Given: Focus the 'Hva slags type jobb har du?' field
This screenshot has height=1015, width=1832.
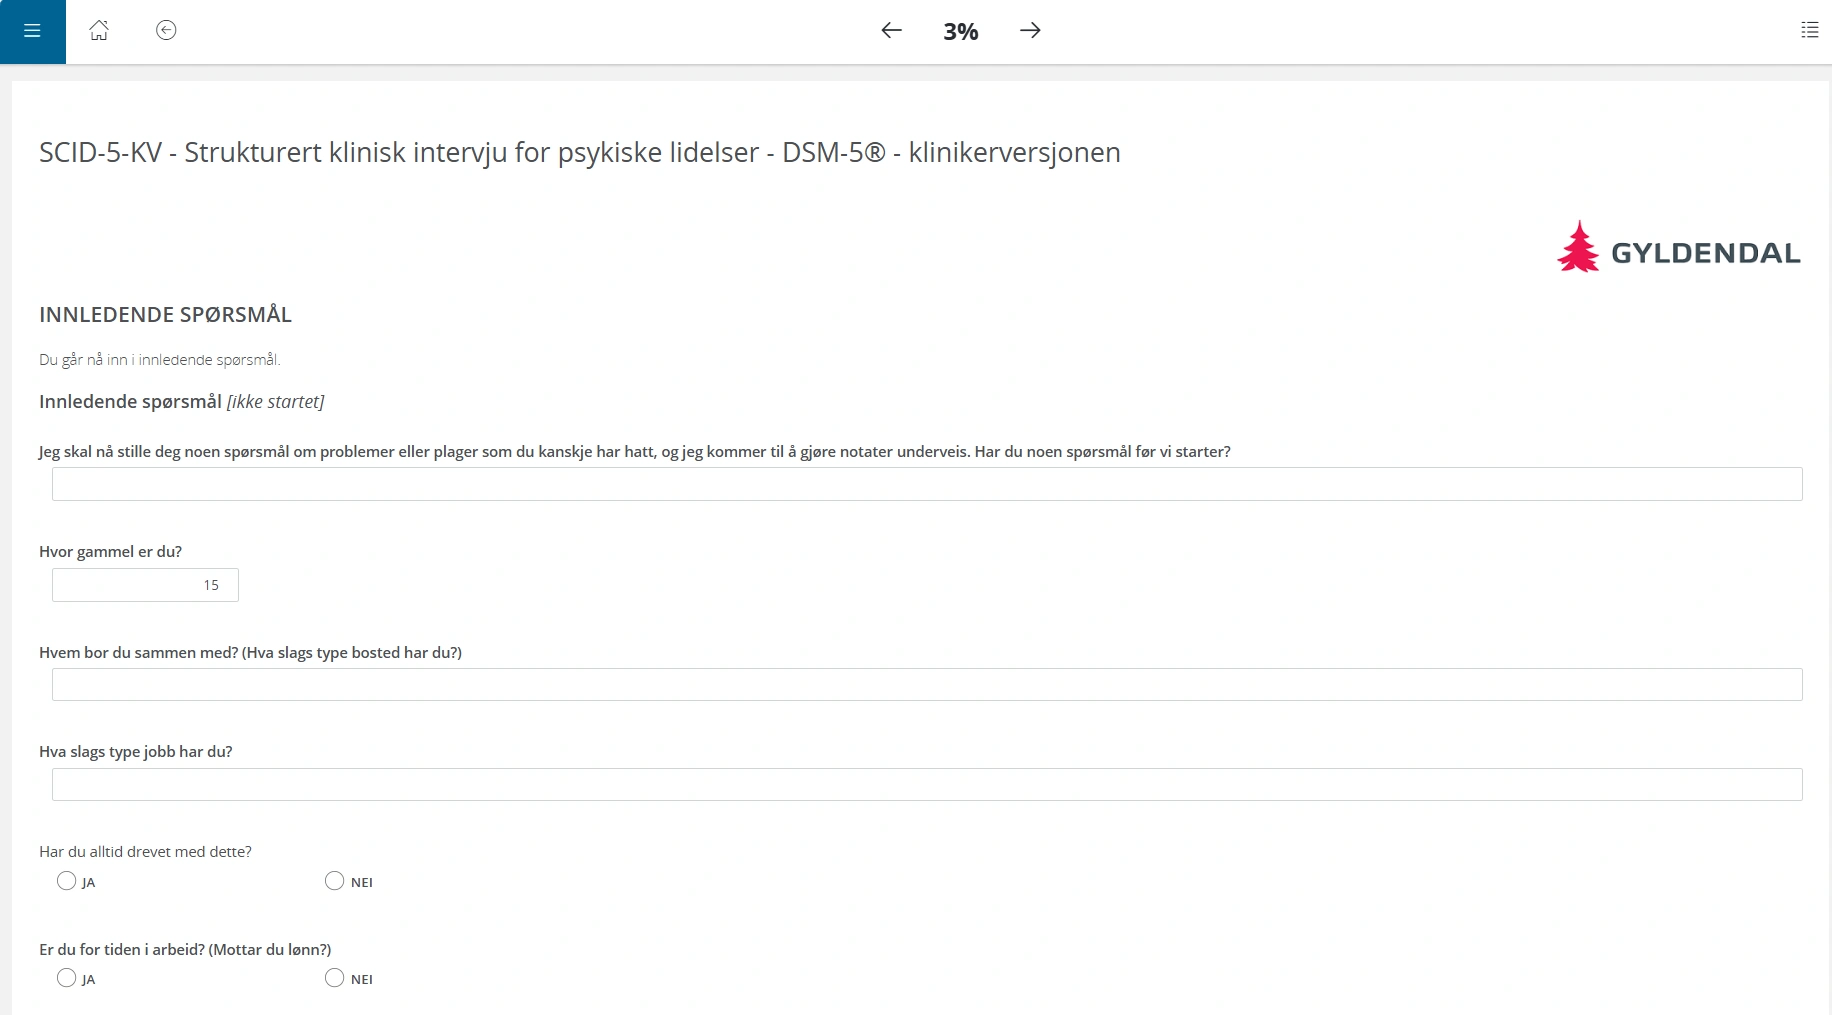Looking at the screenshot, I should tap(927, 785).
